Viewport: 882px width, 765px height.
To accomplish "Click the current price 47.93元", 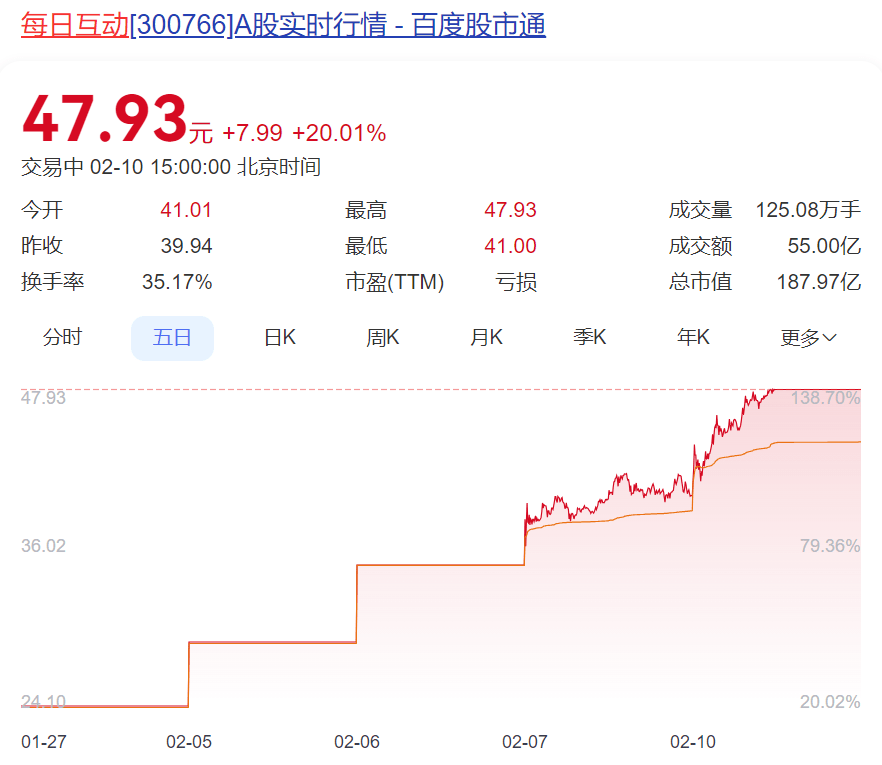I will (x=117, y=119).
